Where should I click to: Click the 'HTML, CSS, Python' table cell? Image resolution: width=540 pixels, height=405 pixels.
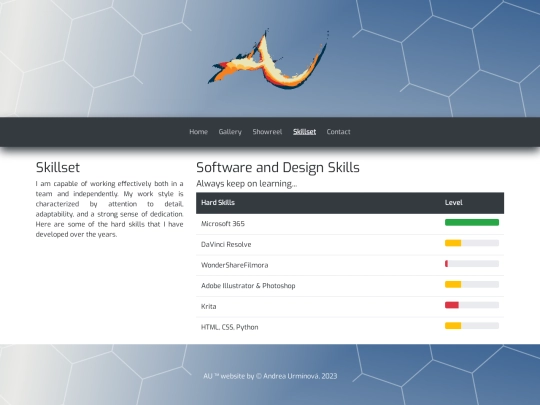pyautogui.click(x=318, y=327)
